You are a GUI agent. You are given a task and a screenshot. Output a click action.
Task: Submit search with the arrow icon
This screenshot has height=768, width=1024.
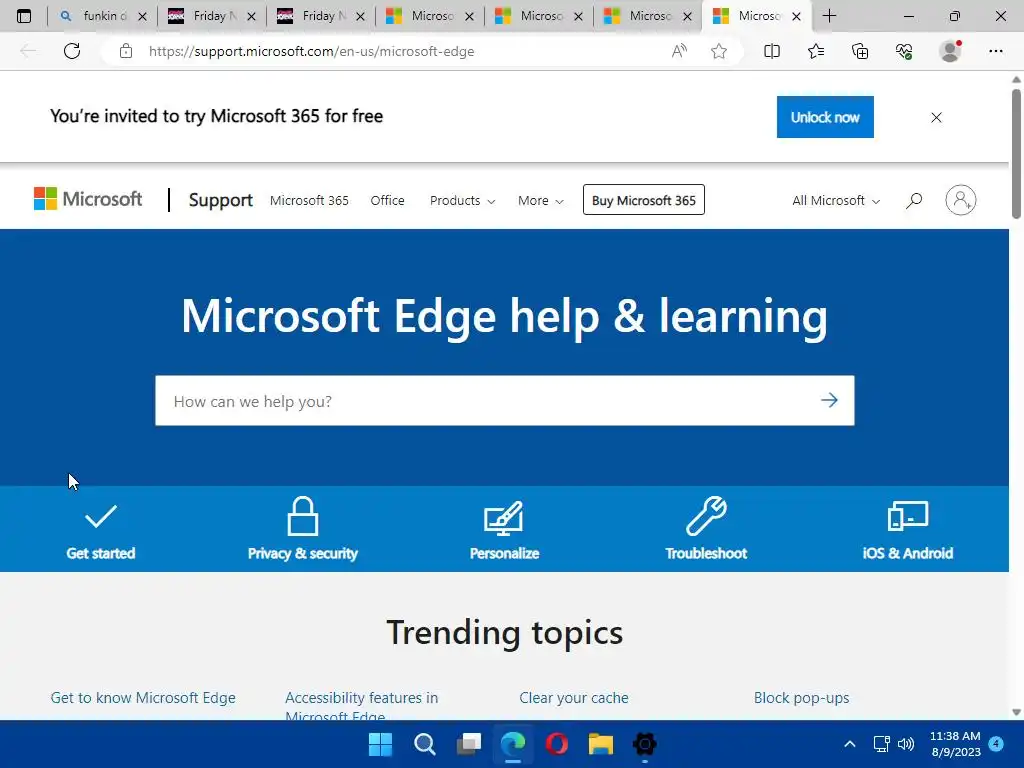pyautogui.click(x=829, y=400)
